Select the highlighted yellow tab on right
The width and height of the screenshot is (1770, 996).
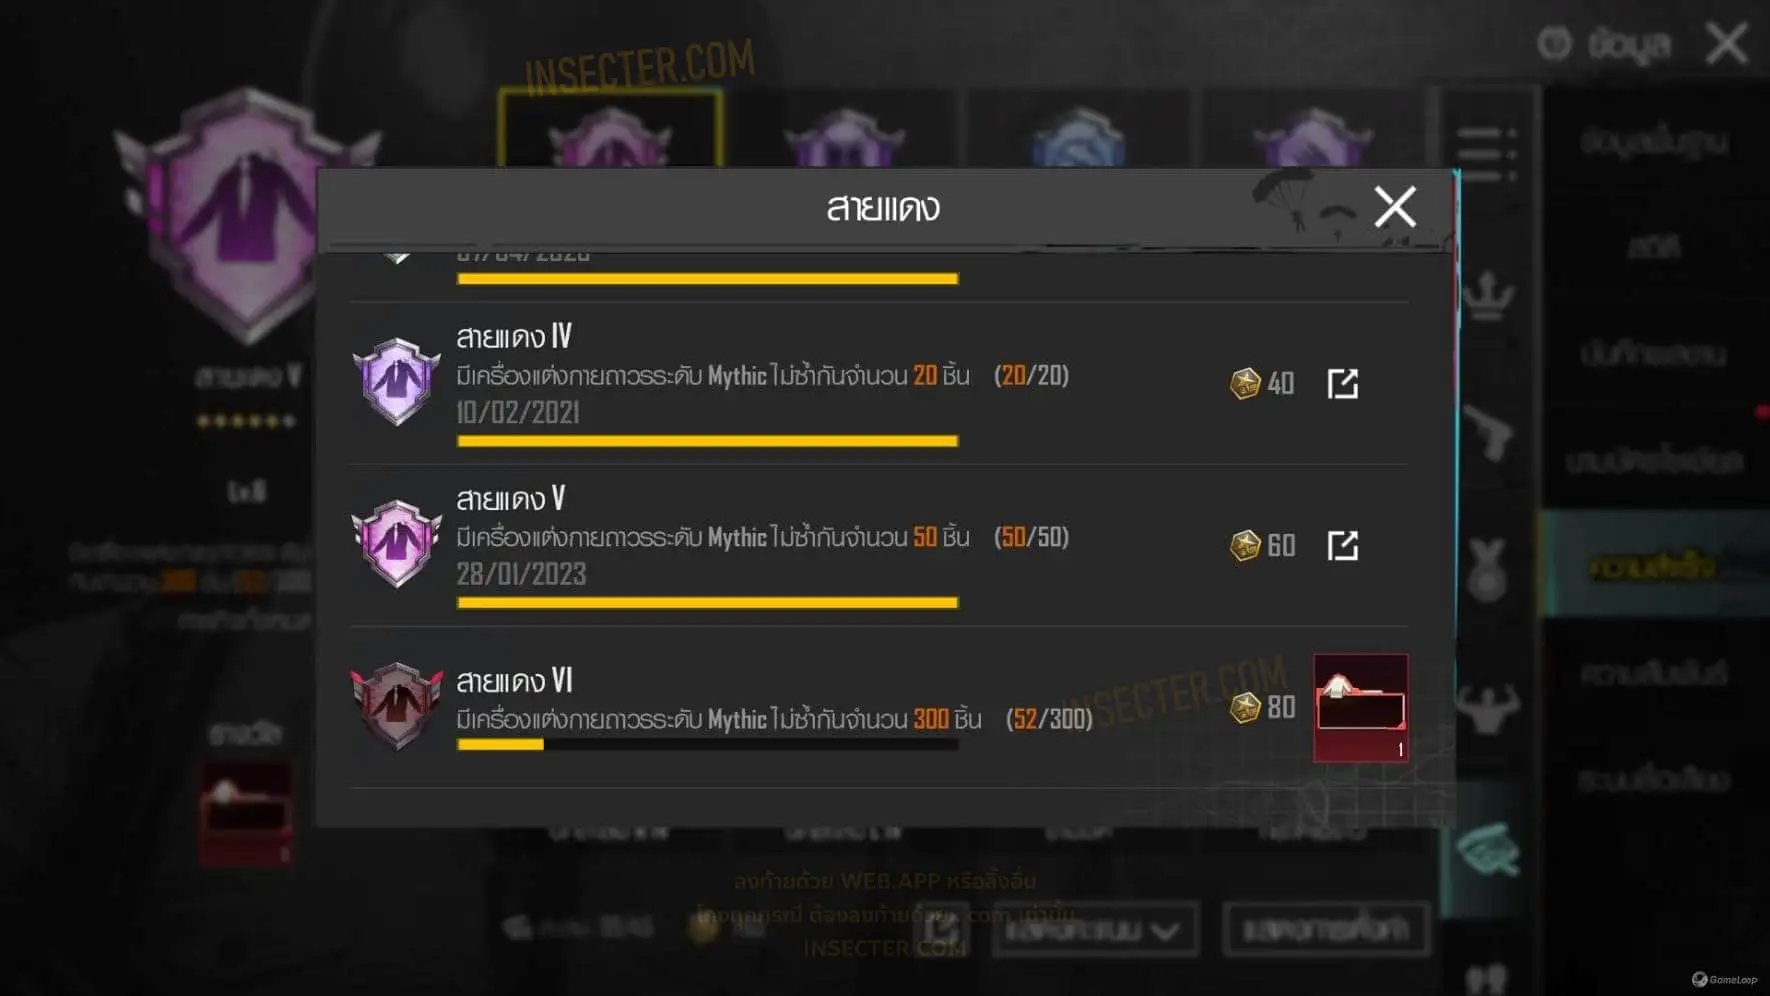tap(1654, 566)
